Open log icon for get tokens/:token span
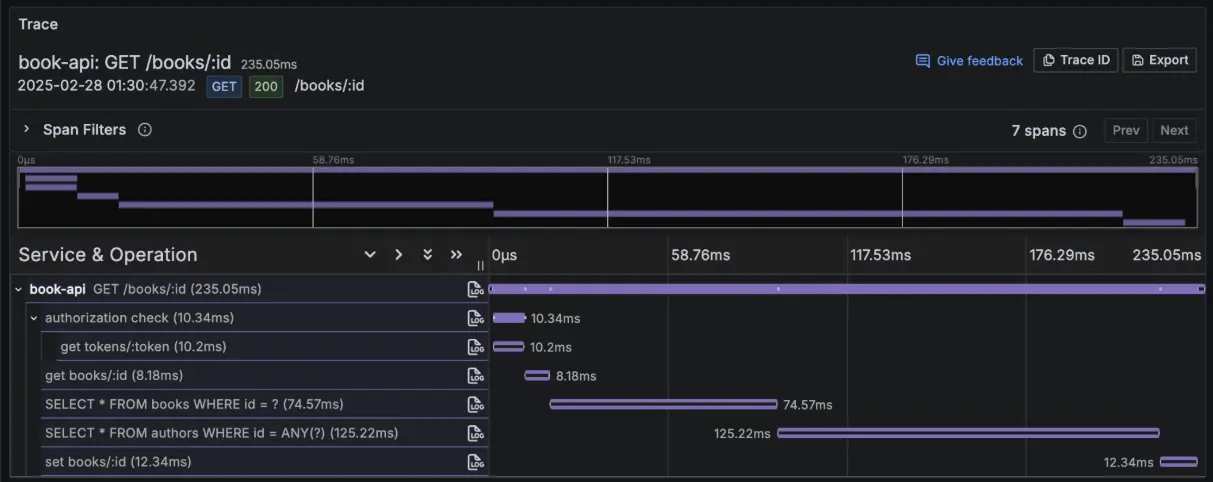The image size is (1213, 482). coord(475,347)
